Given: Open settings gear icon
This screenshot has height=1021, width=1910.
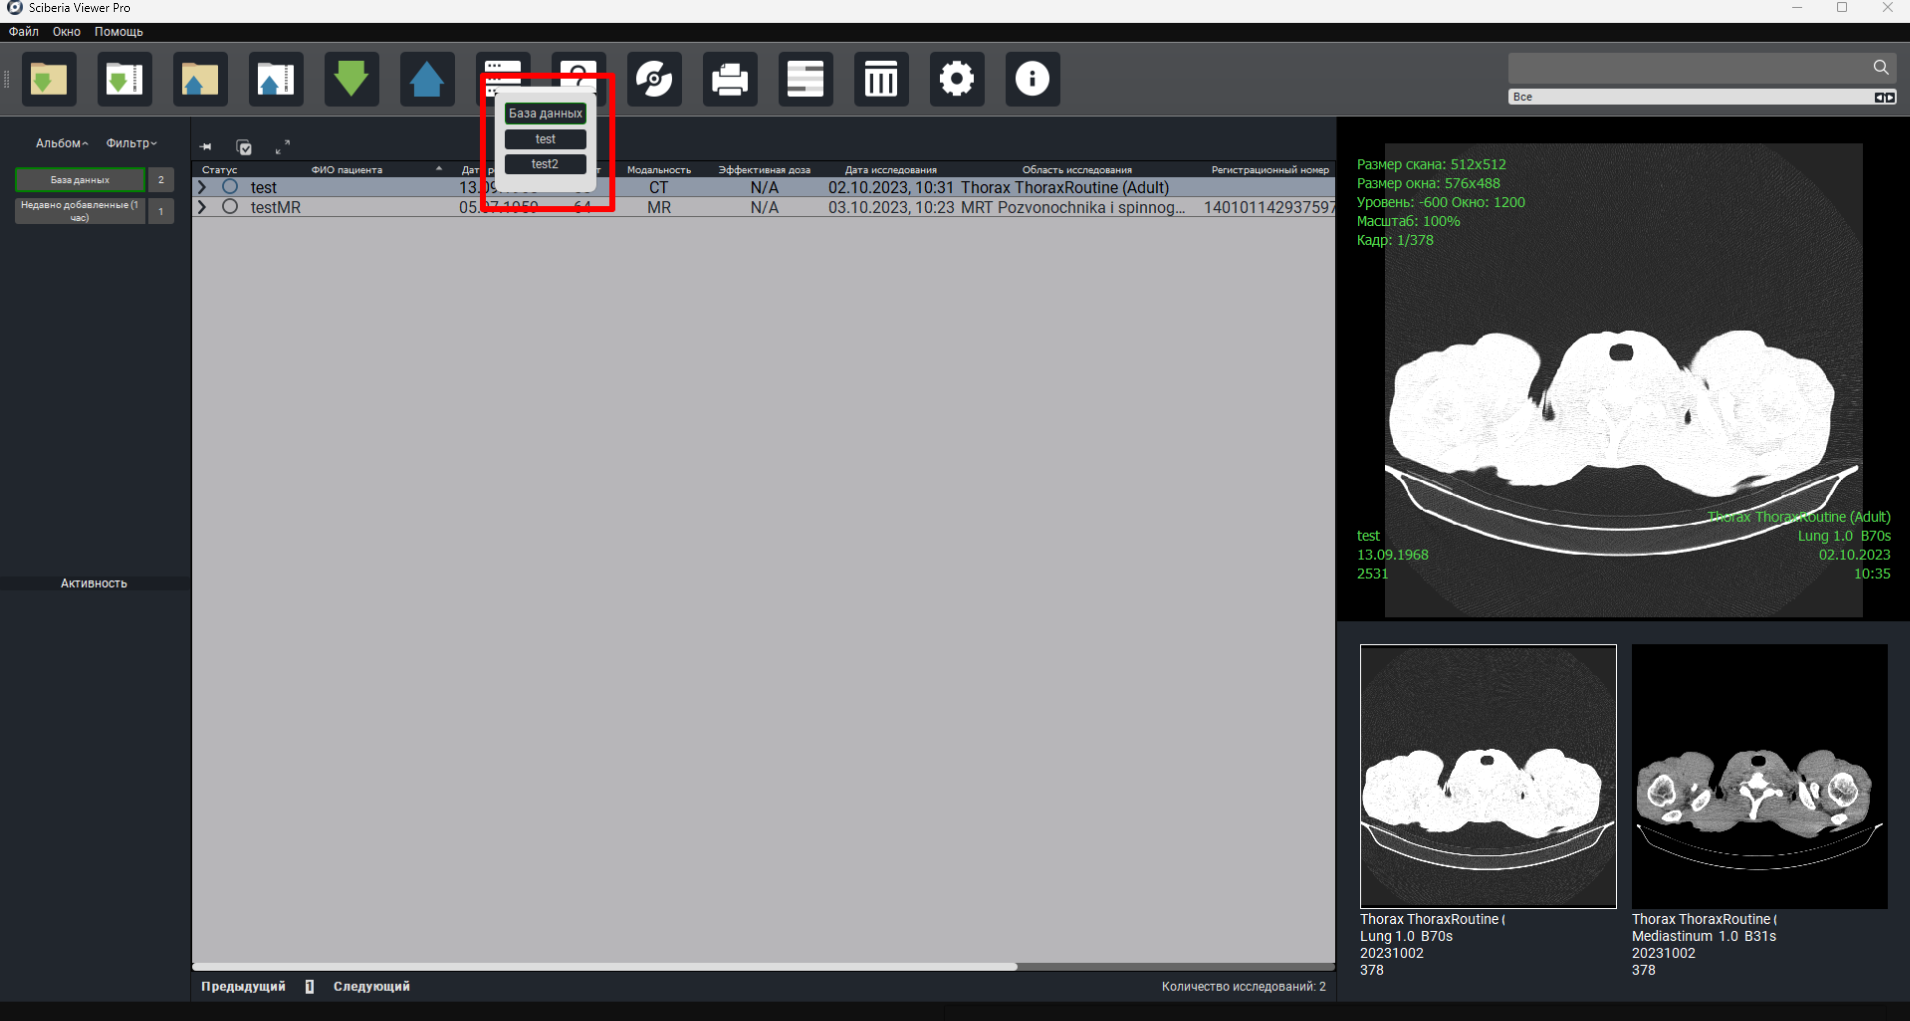Looking at the screenshot, I should point(957,79).
